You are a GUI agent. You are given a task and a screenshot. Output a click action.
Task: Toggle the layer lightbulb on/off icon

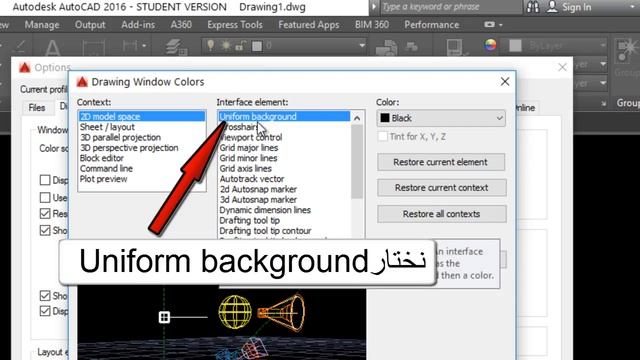coord(211,45)
